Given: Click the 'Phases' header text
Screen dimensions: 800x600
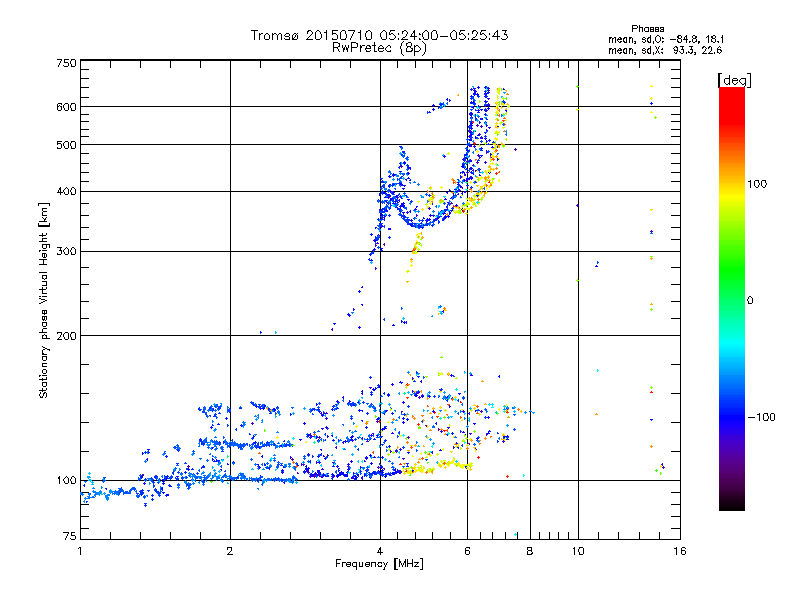Looking at the screenshot, I should point(647,29).
